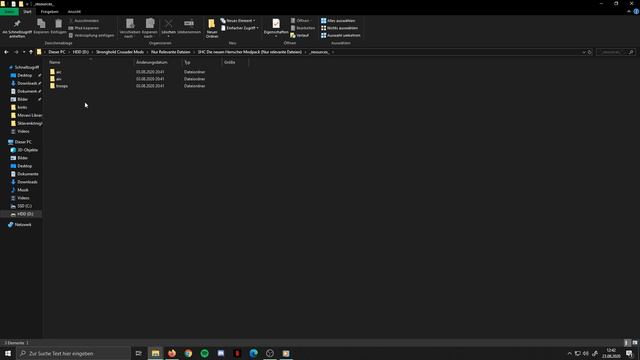
Task: Collapse the ribbon with the chevron
Action: click(629, 11)
